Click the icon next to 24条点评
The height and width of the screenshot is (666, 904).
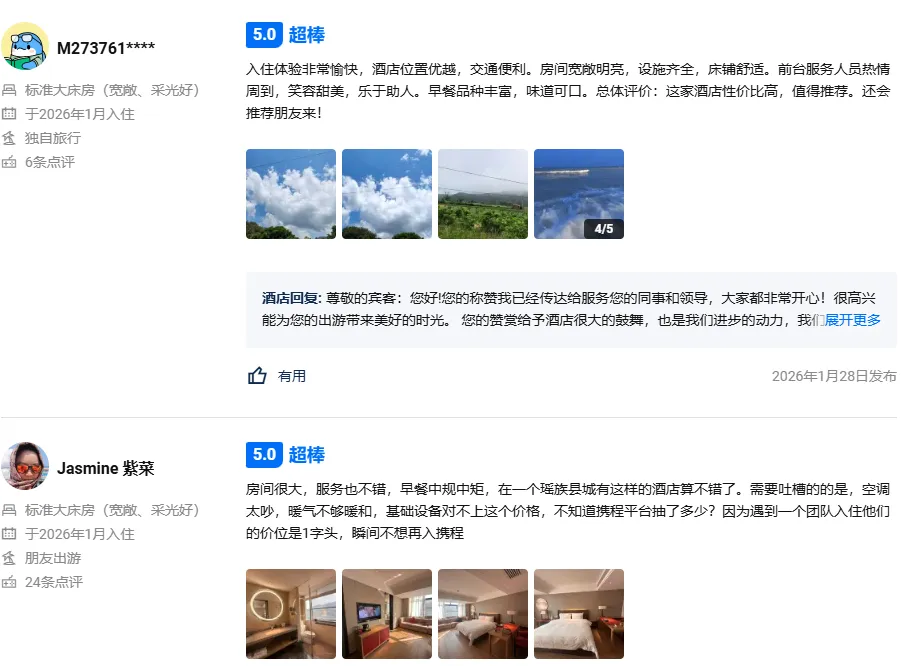pyautogui.click(x=9, y=582)
